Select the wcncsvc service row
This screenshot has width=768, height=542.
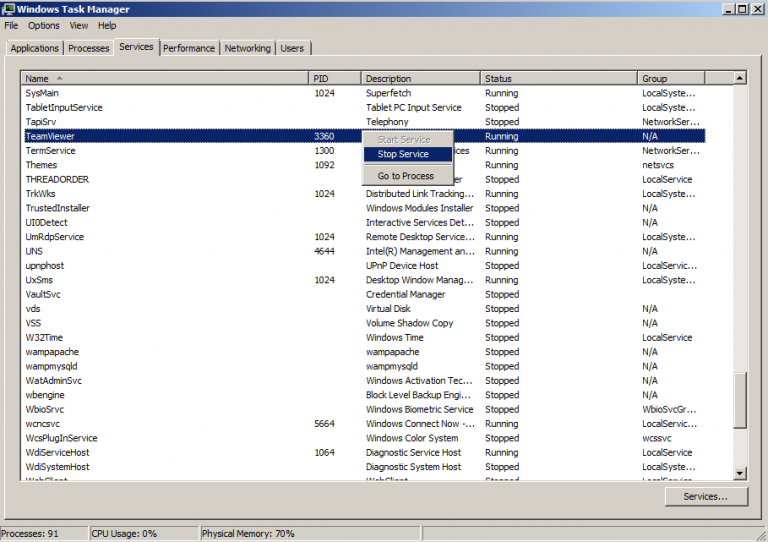coord(365,424)
